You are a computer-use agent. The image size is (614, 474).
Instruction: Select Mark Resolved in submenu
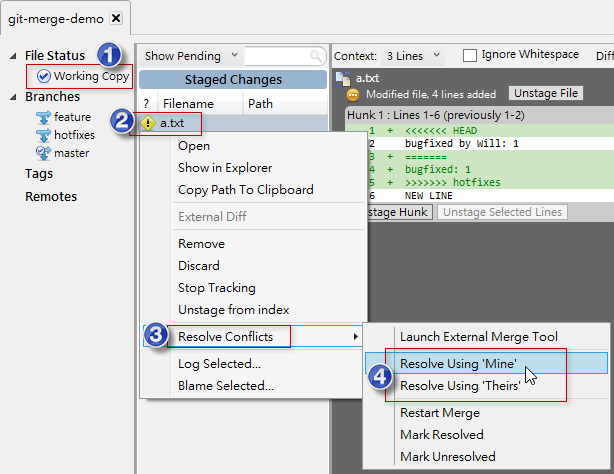pos(441,435)
